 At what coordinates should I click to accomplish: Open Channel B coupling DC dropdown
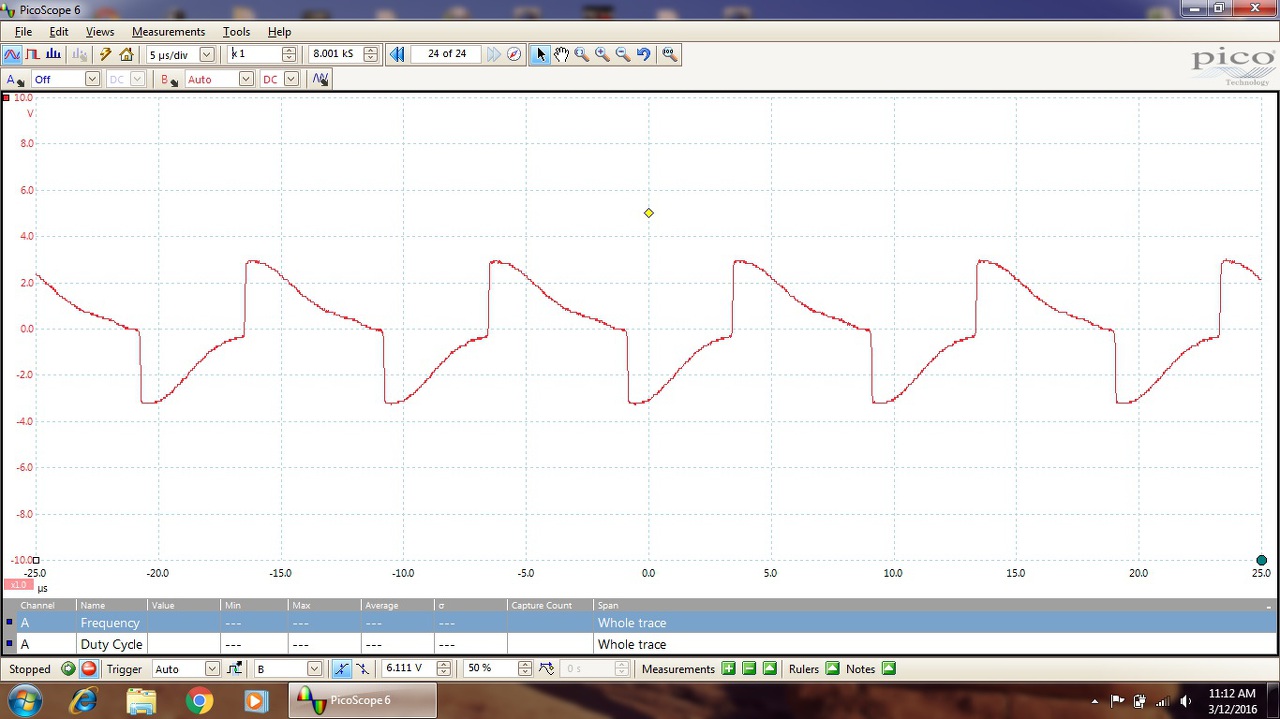291,79
